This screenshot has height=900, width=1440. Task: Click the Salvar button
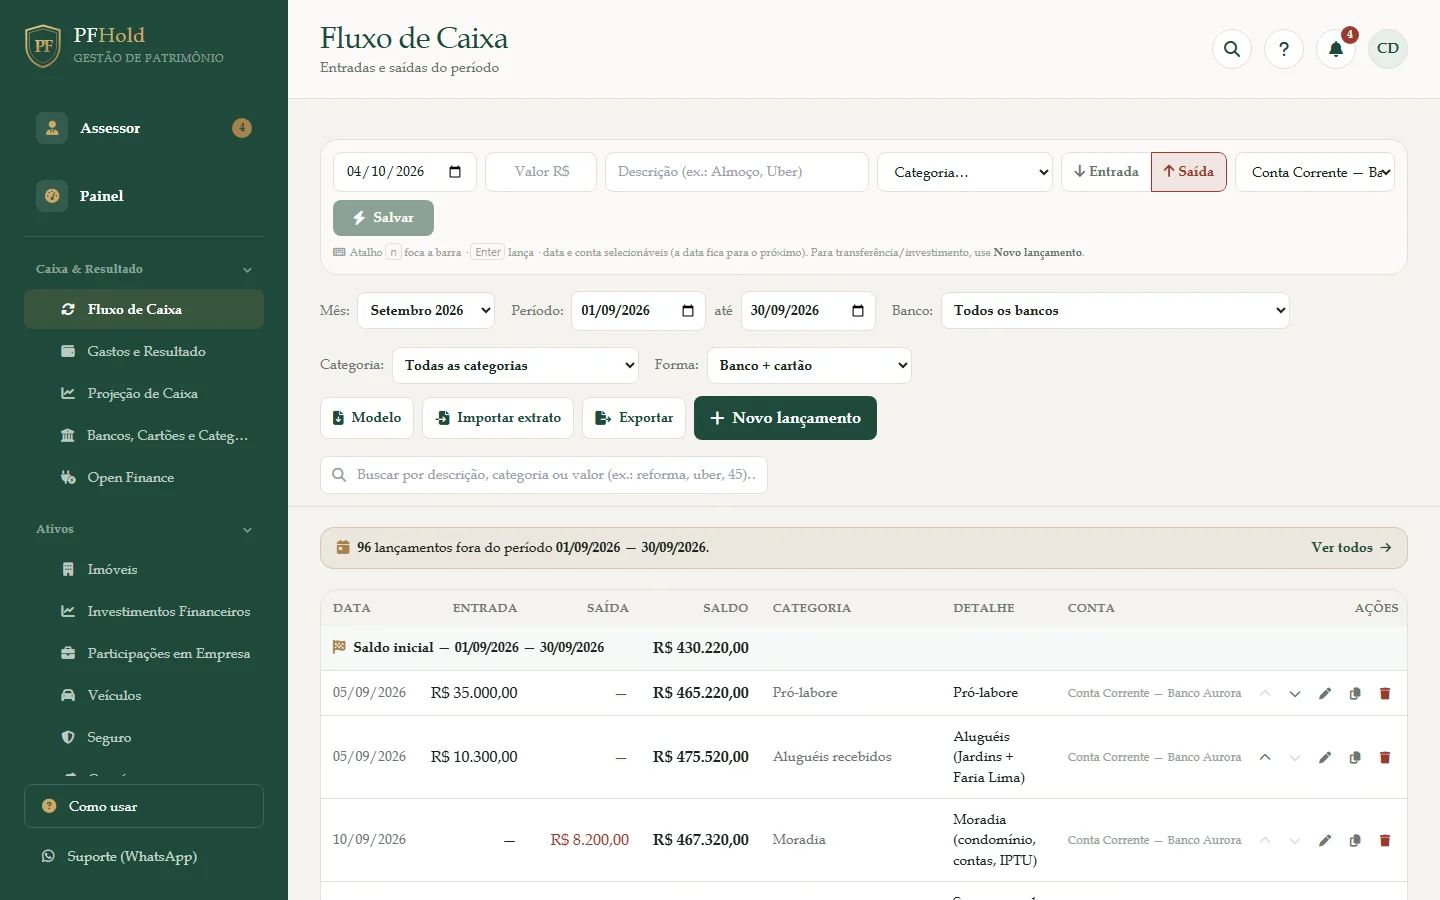383,218
